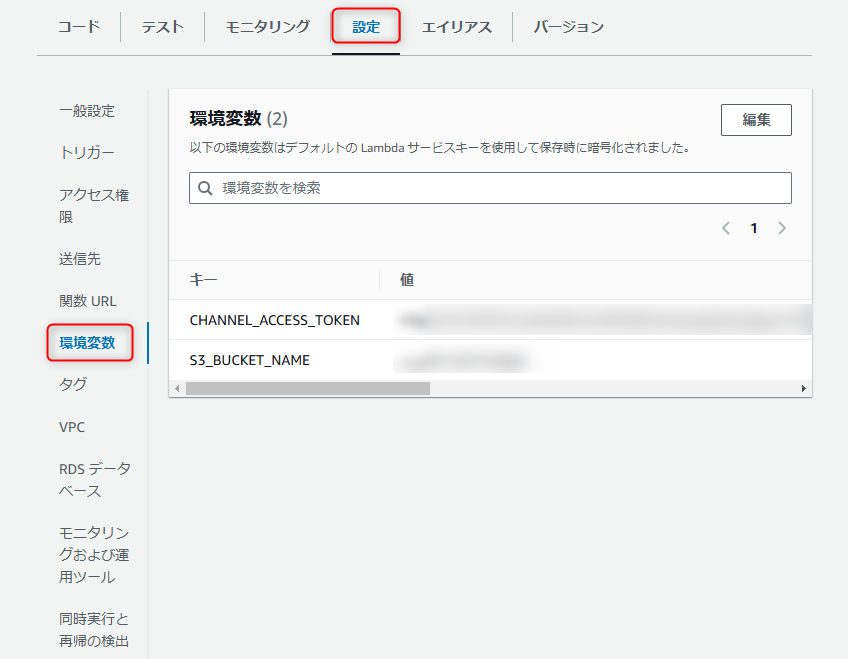Viewport: 848px width, 659px height.
Task: Open 関数 URL settings
Action: (88, 301)
